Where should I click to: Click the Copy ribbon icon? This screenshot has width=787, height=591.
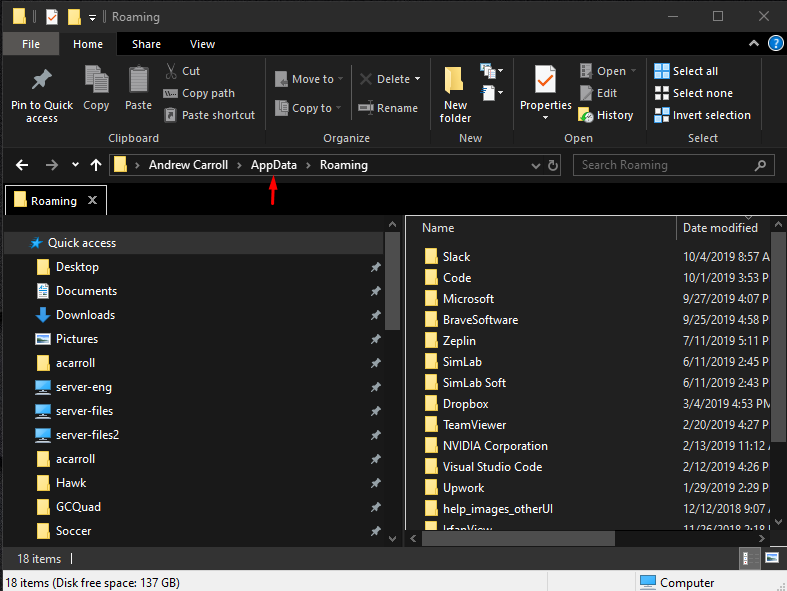point(96,79)
